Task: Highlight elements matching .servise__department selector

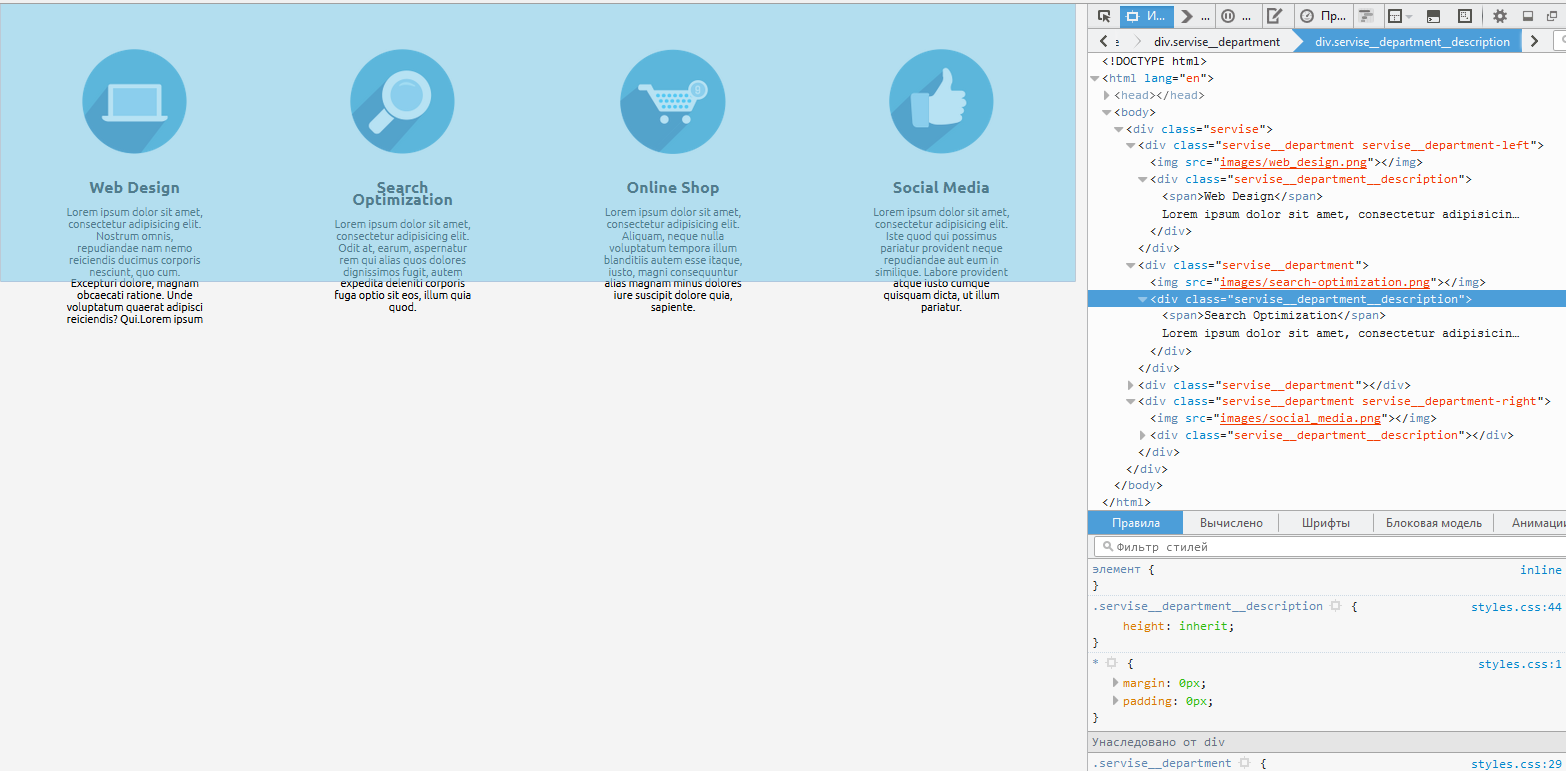Action: (x=1245, y=763)
